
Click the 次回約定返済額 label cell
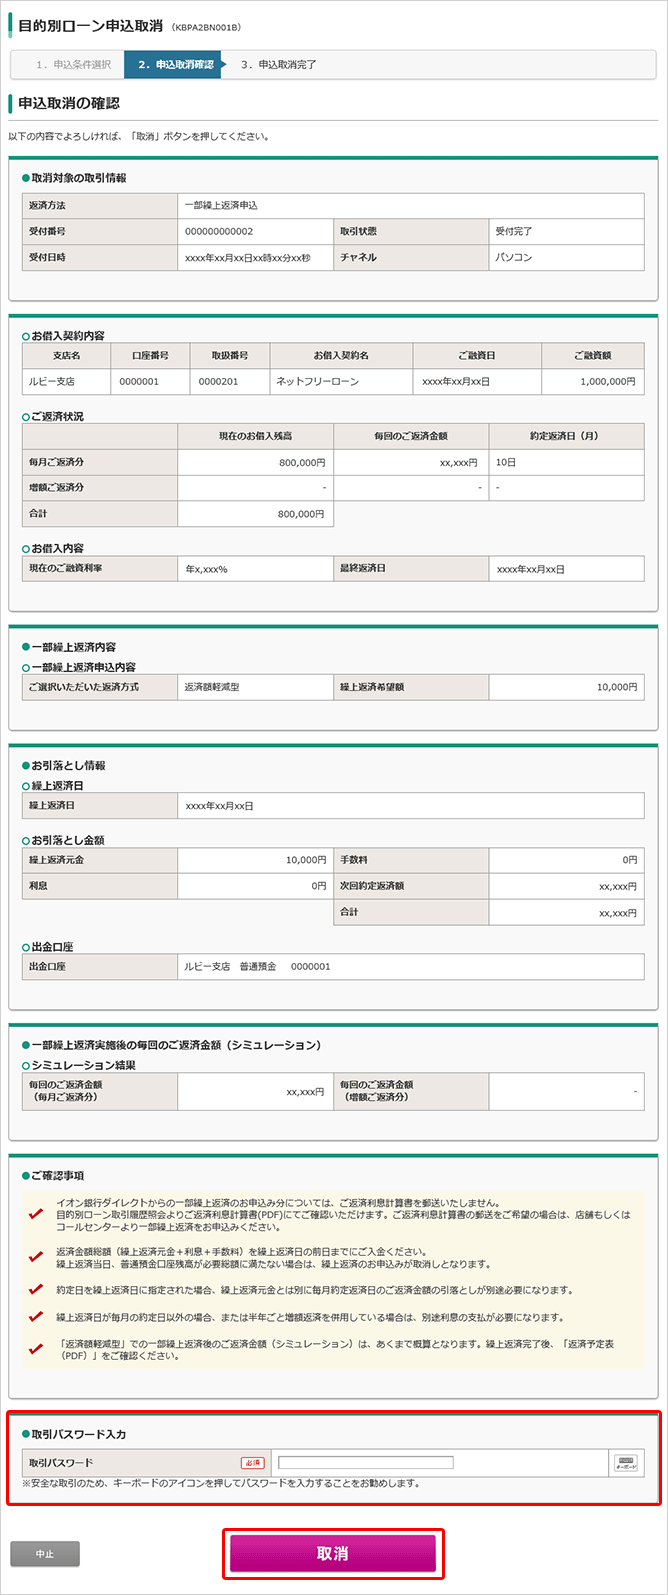coord(411,886)
